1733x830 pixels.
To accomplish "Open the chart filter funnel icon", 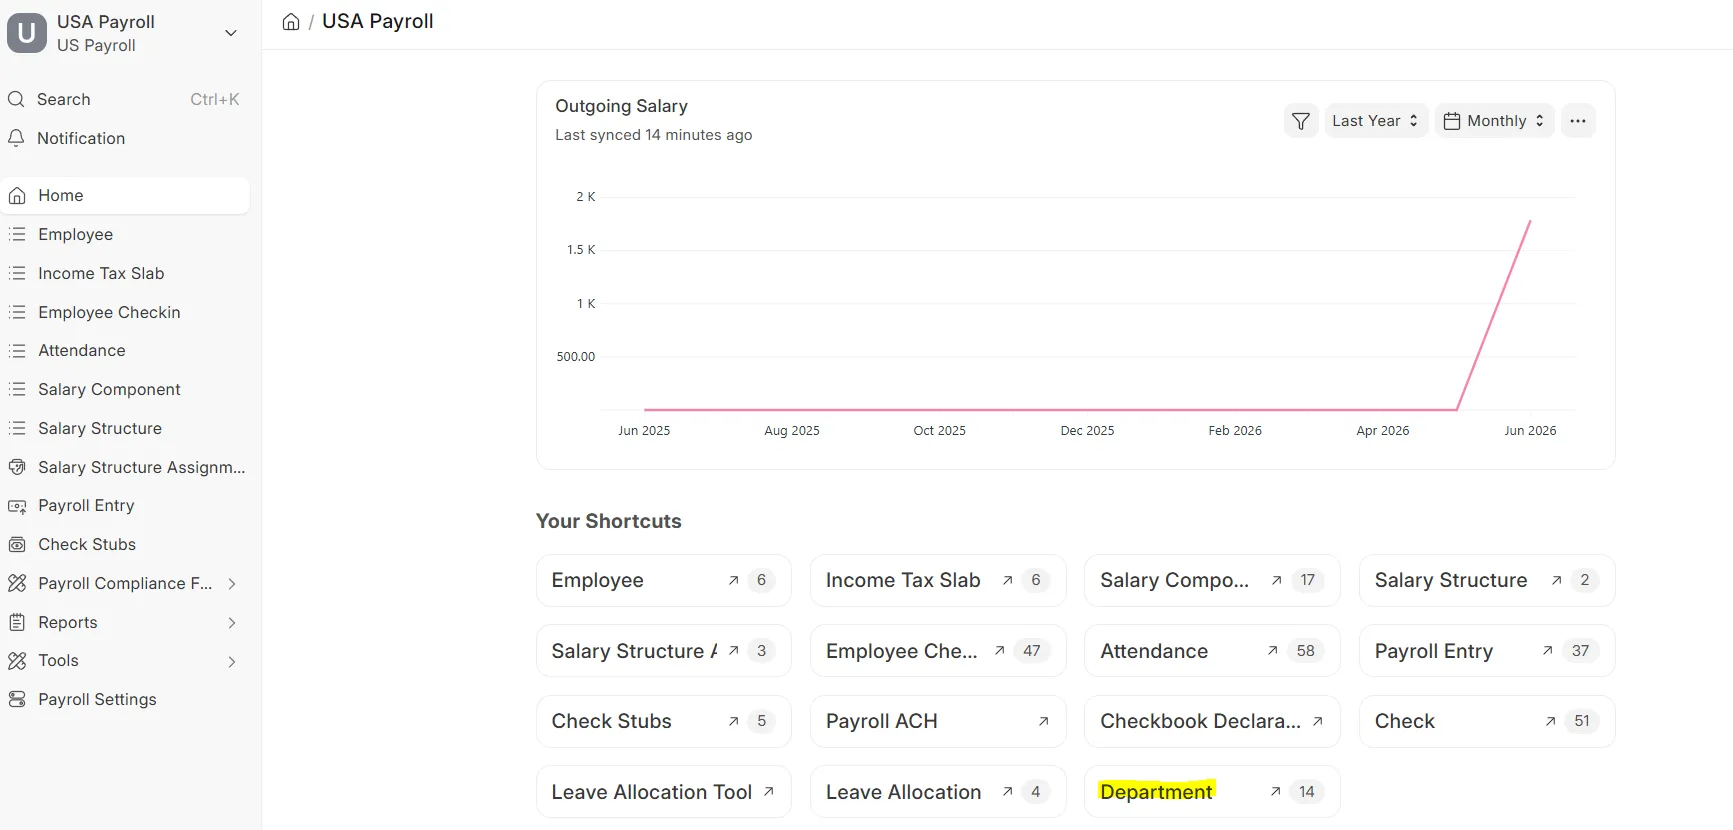I will pyautogui.click(x=1301, y=121).
